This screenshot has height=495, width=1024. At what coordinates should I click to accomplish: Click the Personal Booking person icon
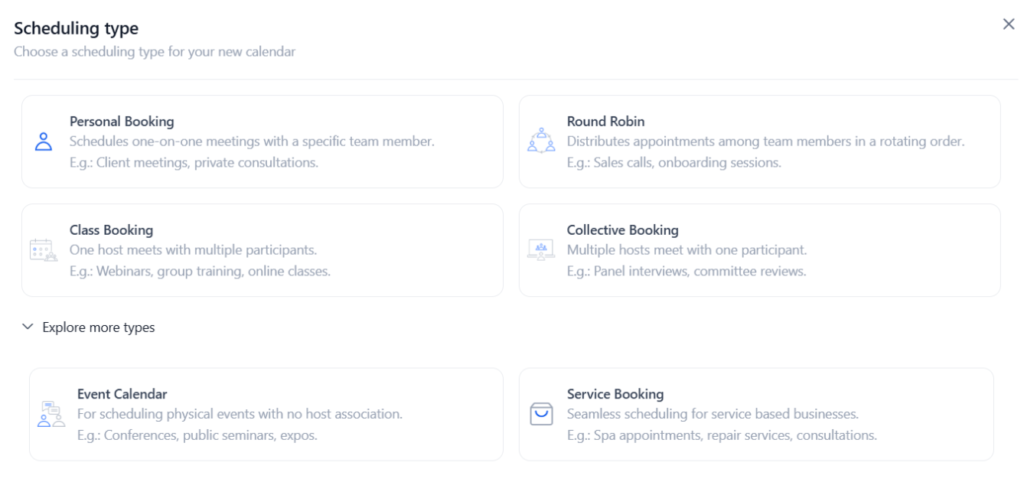[44, 142]
